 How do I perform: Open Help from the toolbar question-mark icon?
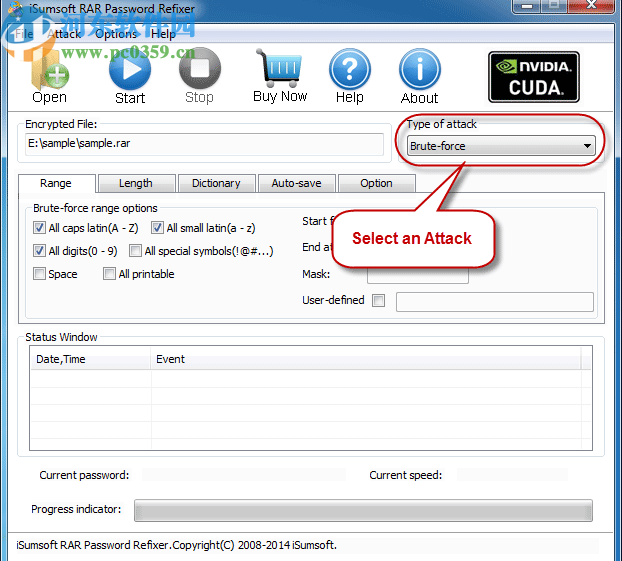click(349, 76)
